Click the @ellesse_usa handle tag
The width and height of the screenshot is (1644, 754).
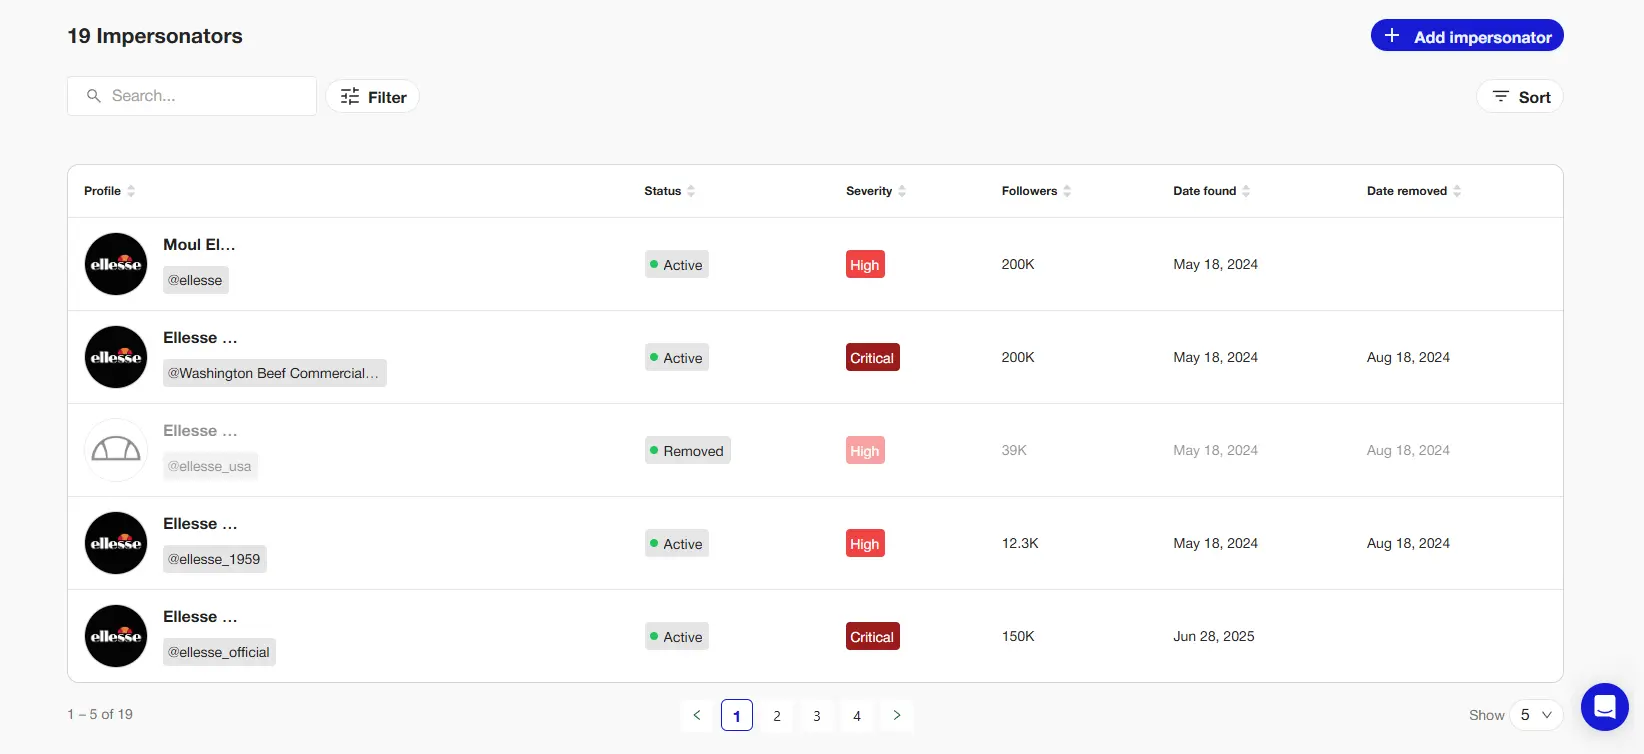pyautogui.click(x=210, y=466)
